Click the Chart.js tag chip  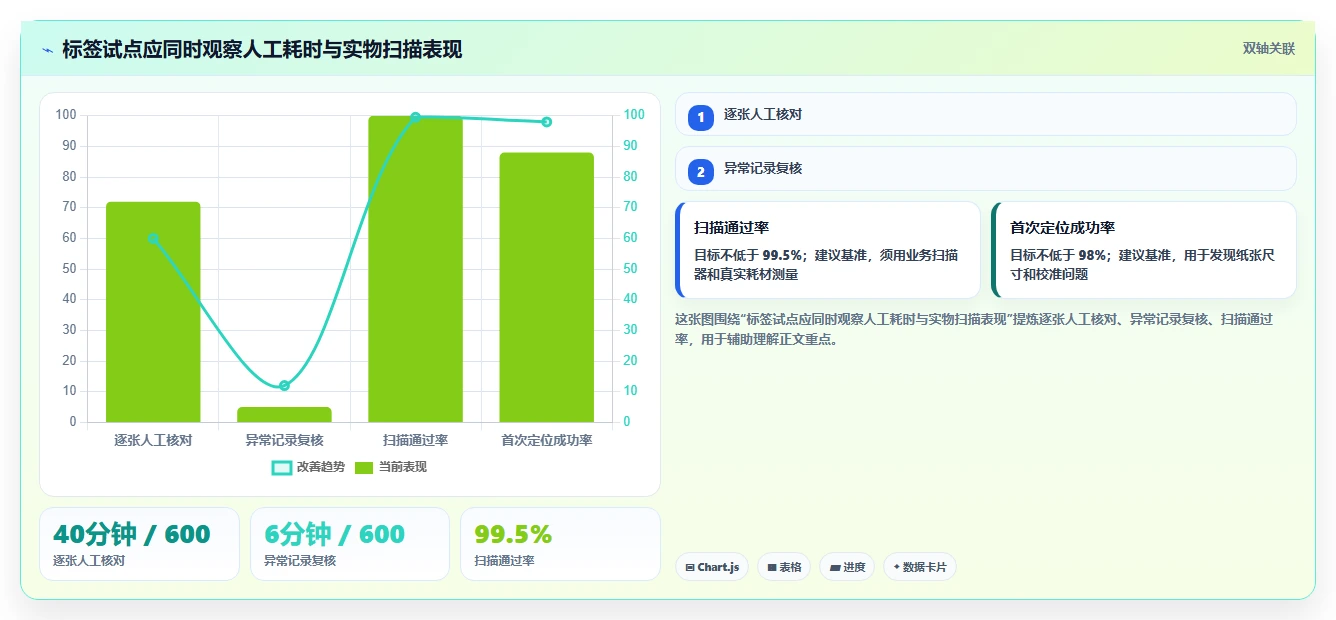click(712, 567)
